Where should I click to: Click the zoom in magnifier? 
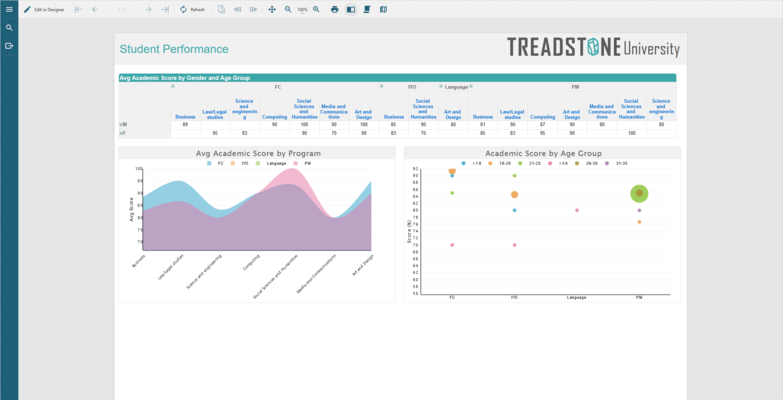(x=317, y=9)
